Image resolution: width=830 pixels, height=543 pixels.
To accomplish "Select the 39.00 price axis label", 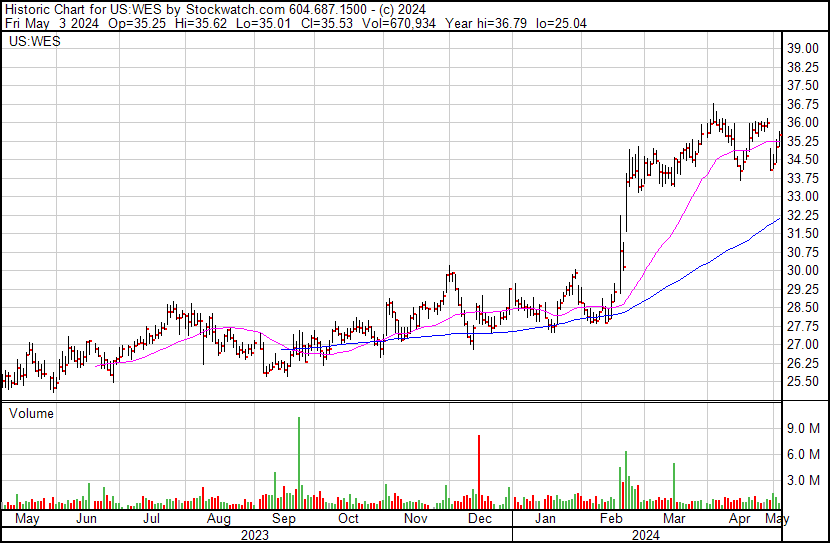I will pos(803,48).
